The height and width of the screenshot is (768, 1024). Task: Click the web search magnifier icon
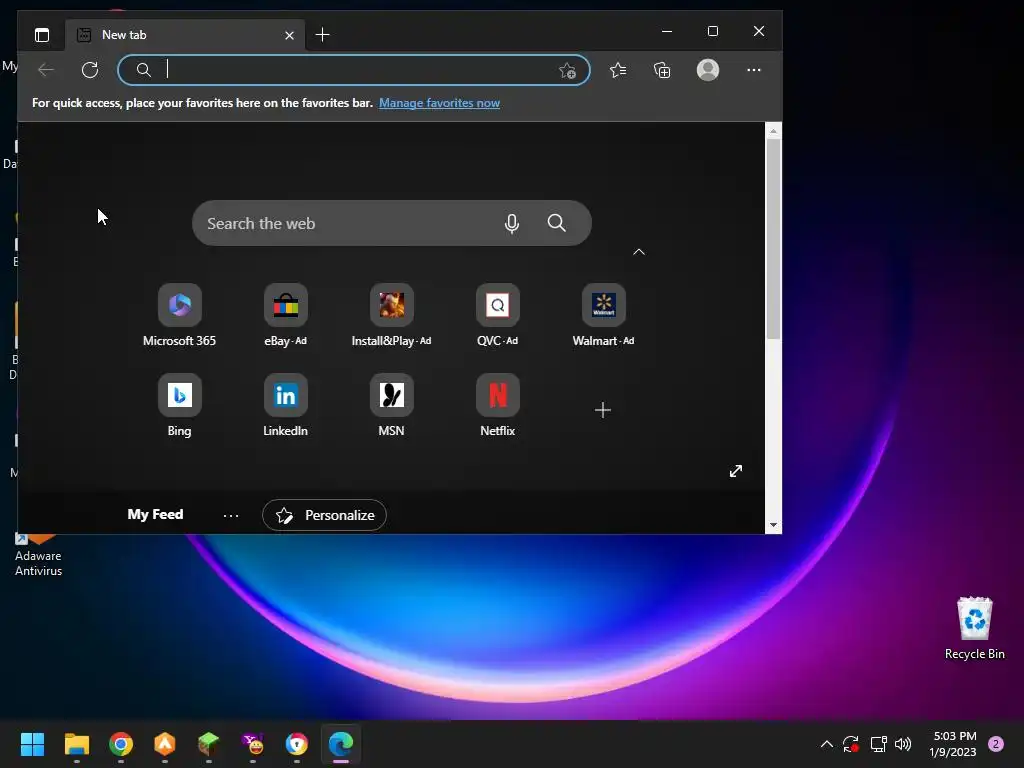coord(556,223)
